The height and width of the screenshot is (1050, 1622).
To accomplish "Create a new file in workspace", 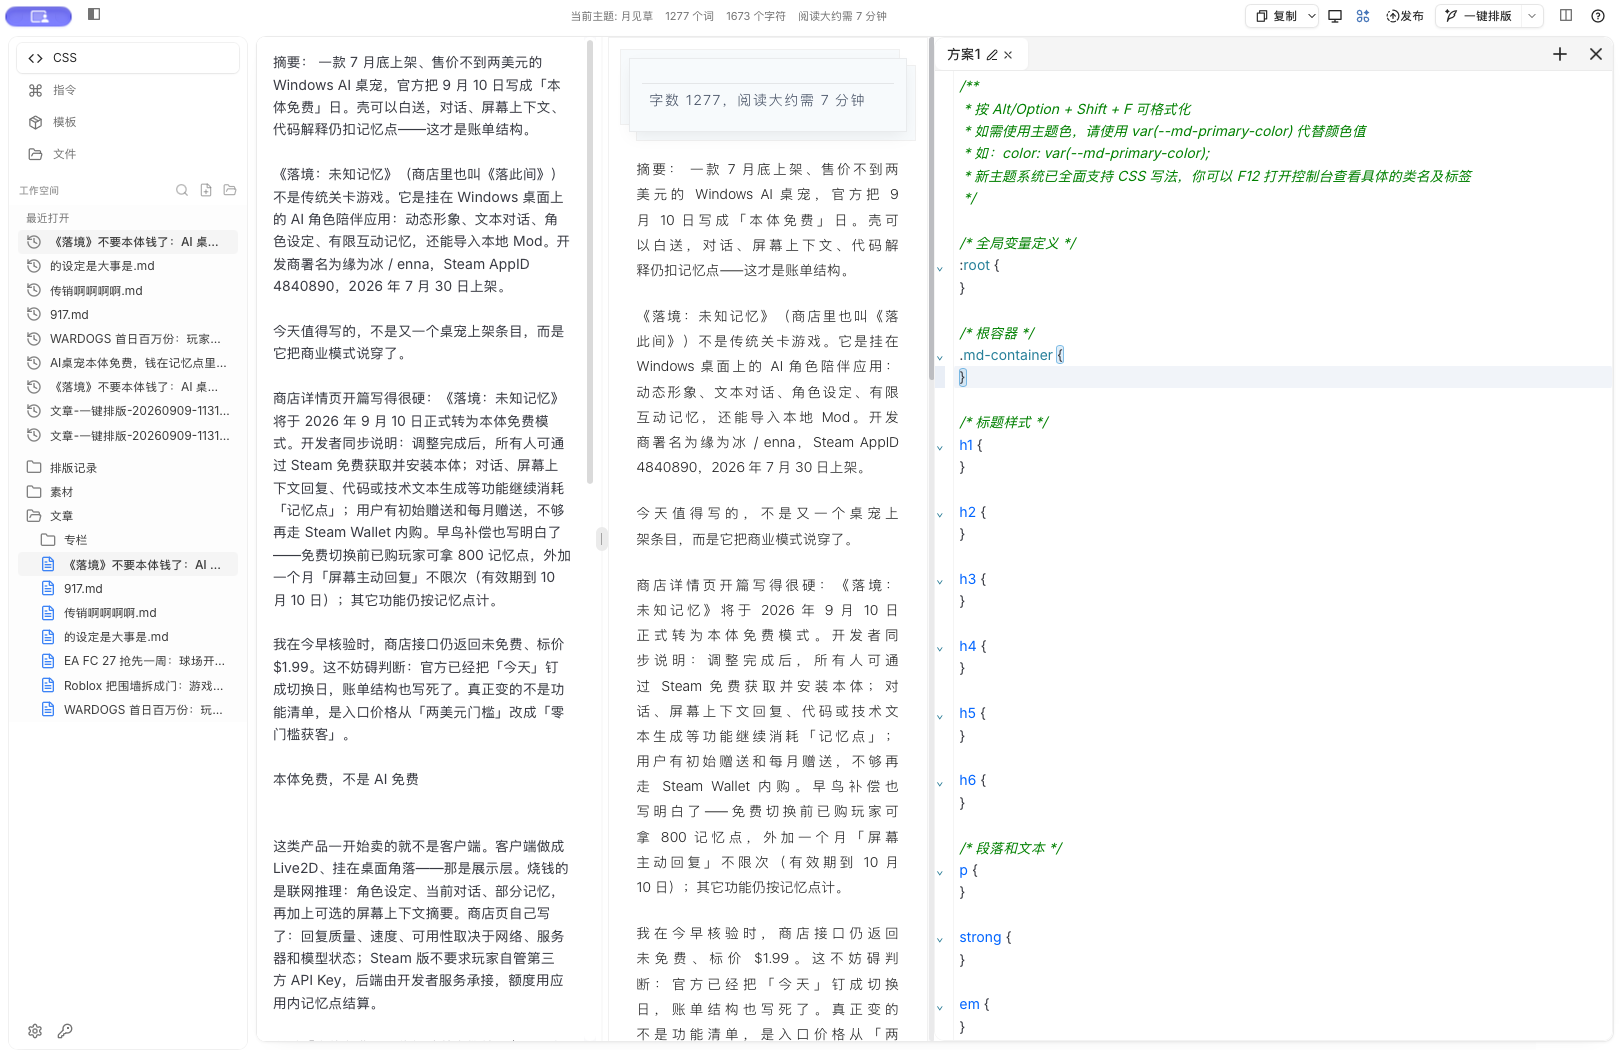I will click(x=206, y=190).
